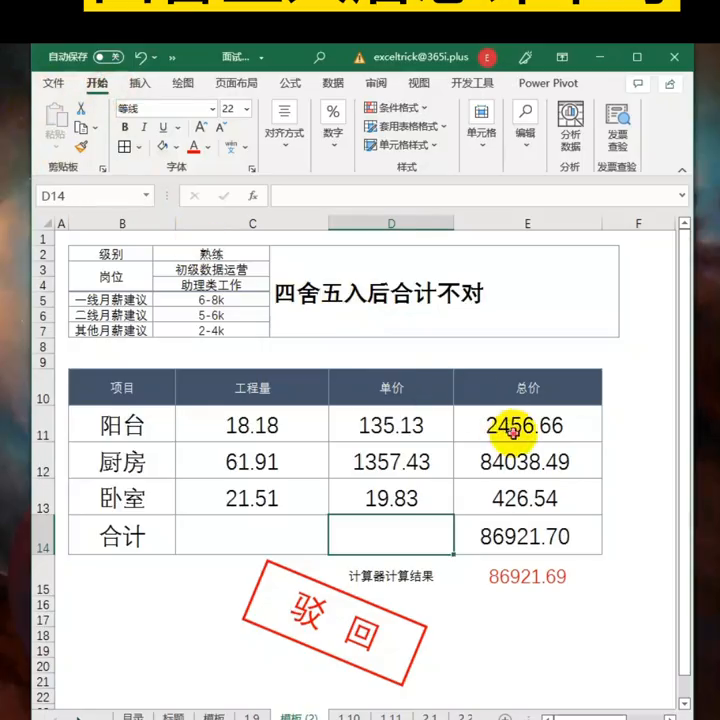Click the Format Painter brush

pos(81,146)
